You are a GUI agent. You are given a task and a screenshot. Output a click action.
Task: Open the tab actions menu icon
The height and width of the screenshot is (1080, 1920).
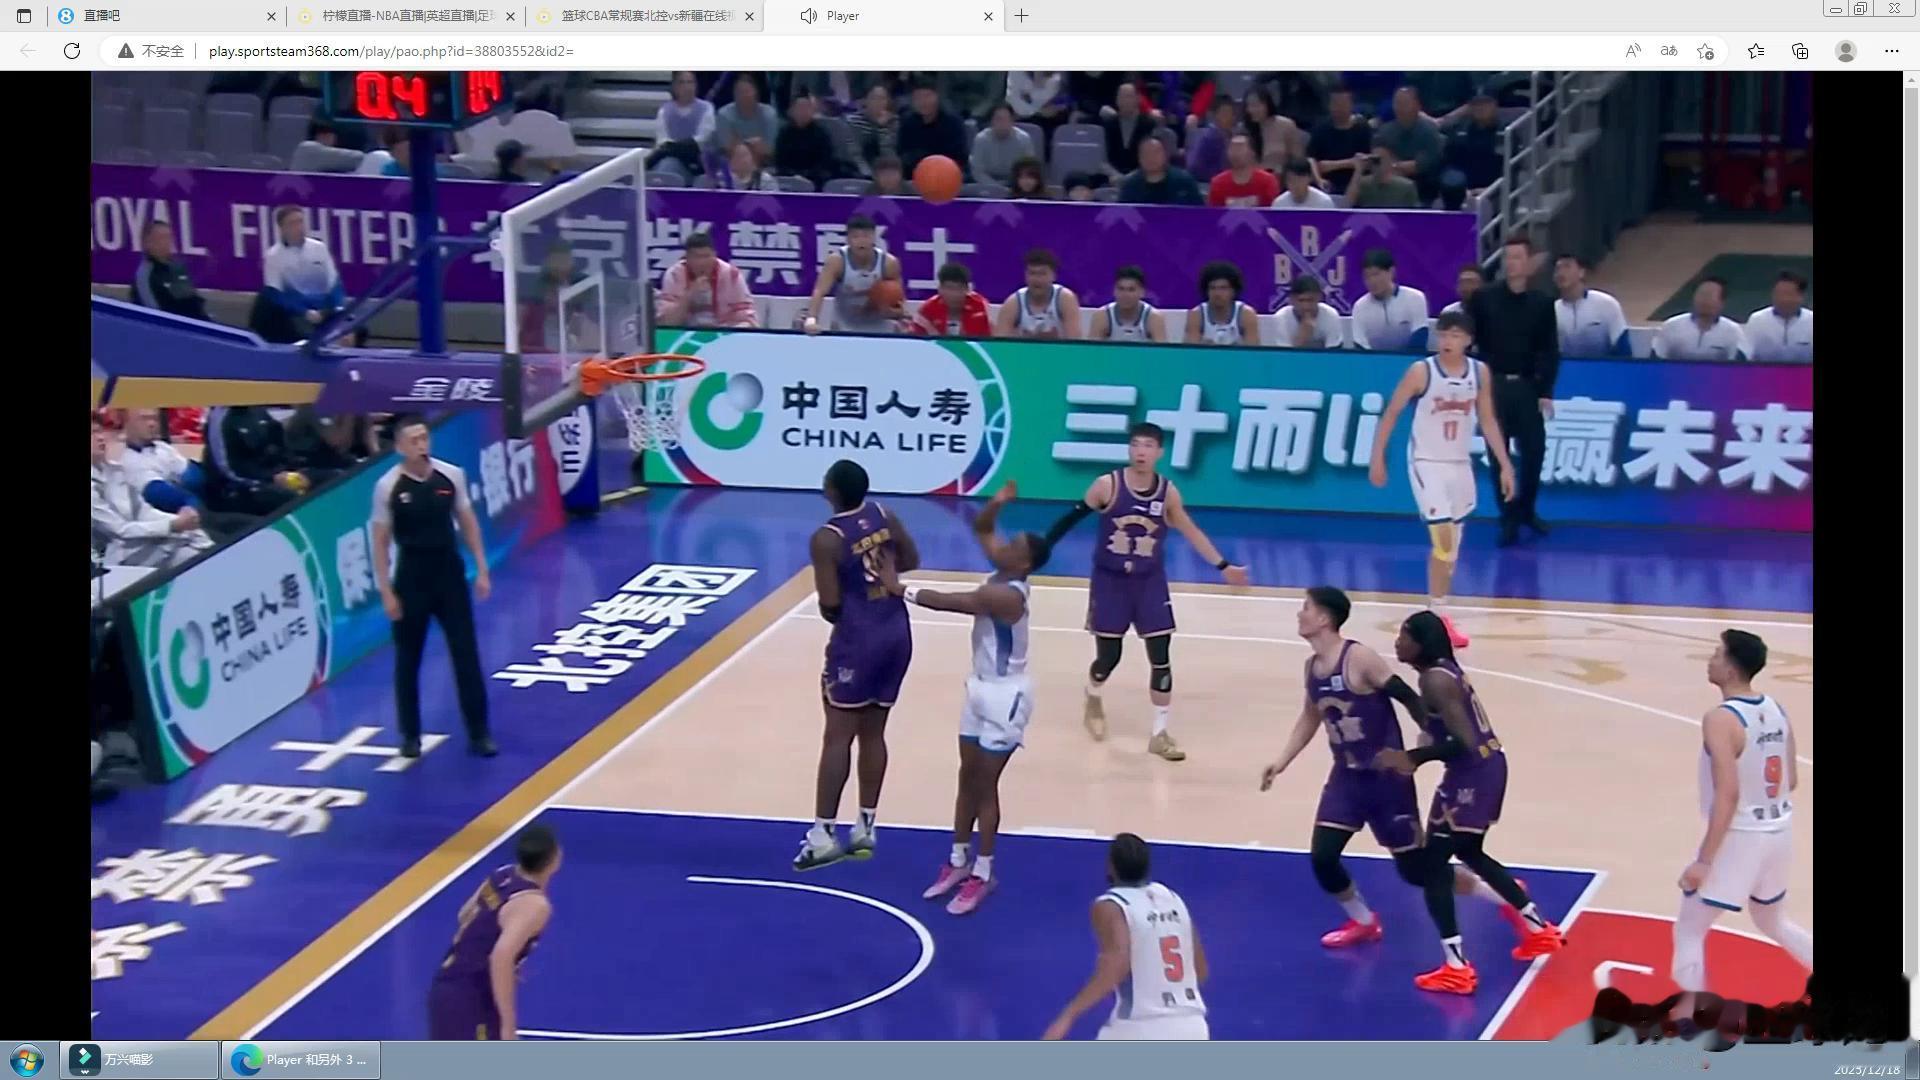coord(24,16)
